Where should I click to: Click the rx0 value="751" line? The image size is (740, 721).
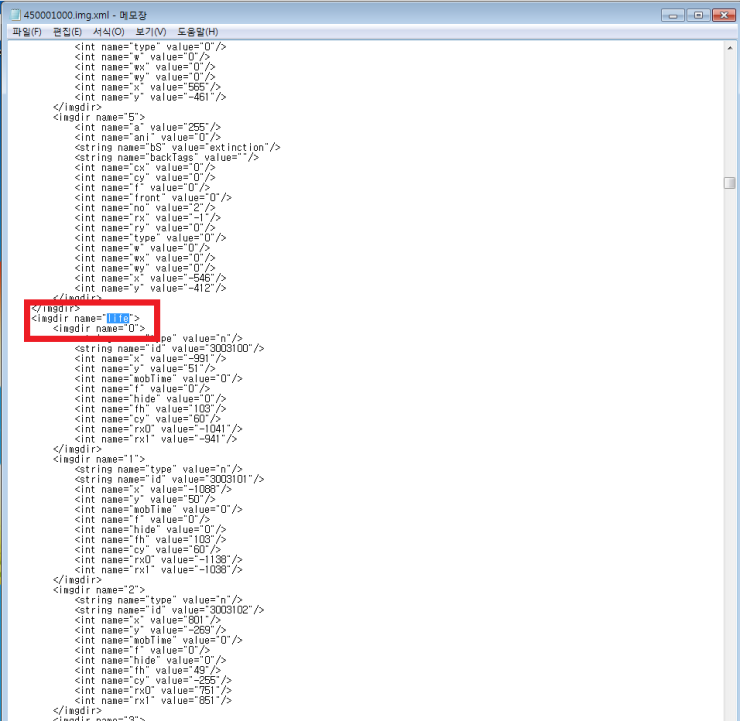pyautogui.click(x=153, y=691)
